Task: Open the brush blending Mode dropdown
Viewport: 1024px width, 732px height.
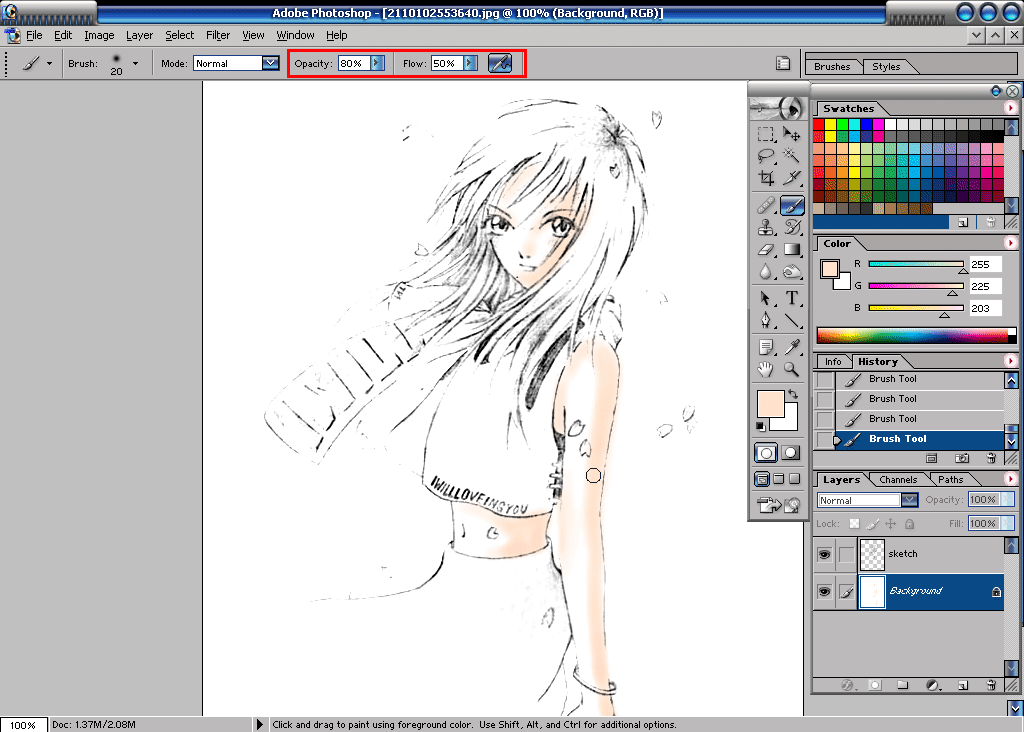Action: point(270,63)
